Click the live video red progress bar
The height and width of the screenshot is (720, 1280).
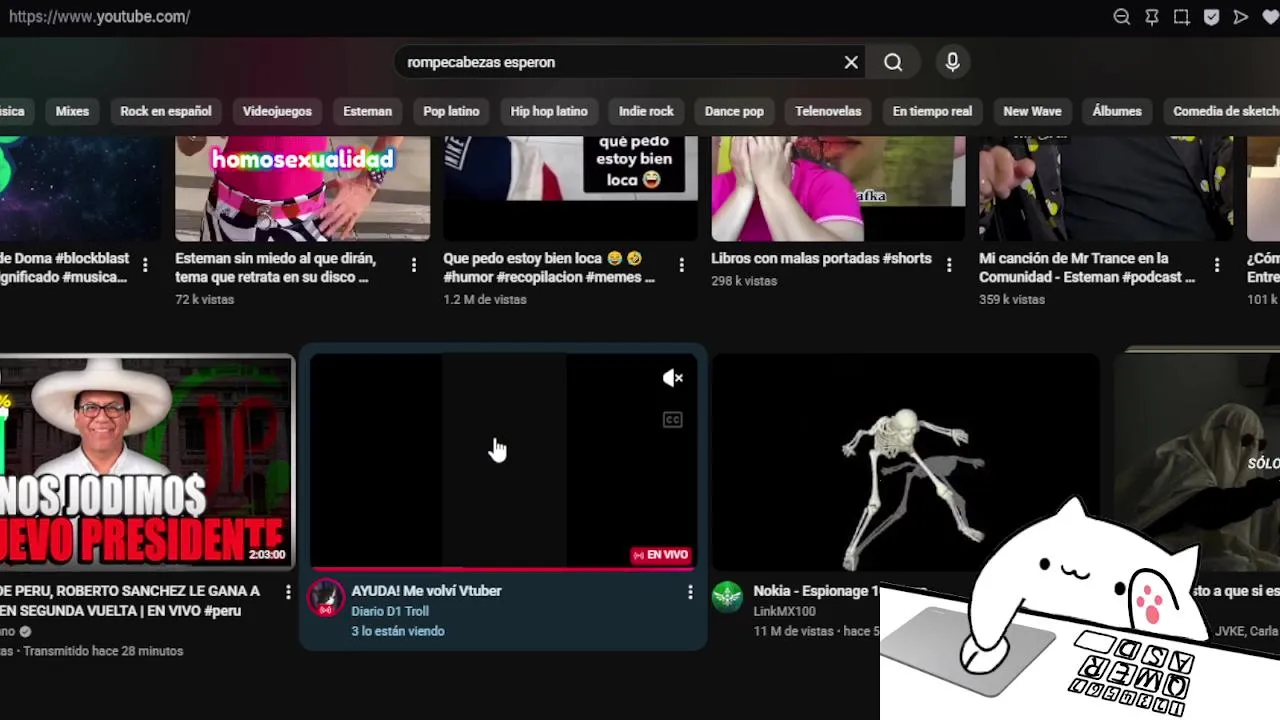[503, 568]
